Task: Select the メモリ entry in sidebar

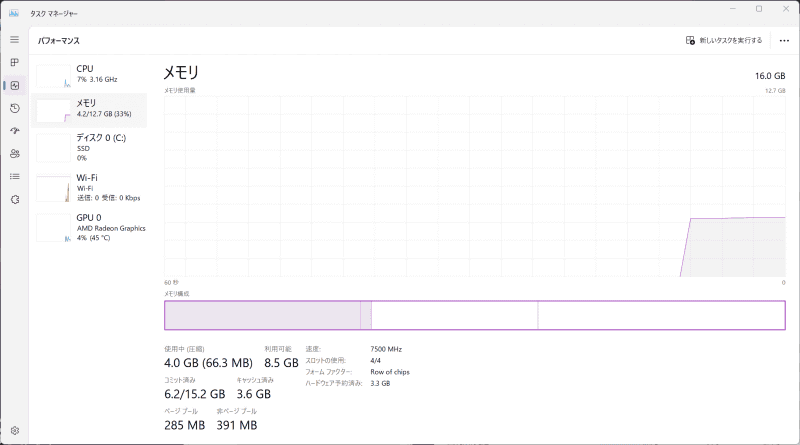Action: point(89,110)
